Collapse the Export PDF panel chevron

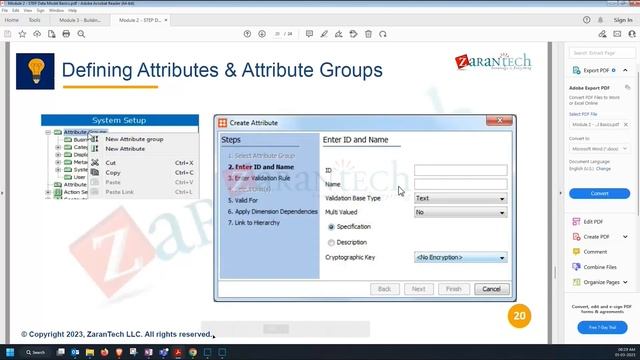[625, 71]
